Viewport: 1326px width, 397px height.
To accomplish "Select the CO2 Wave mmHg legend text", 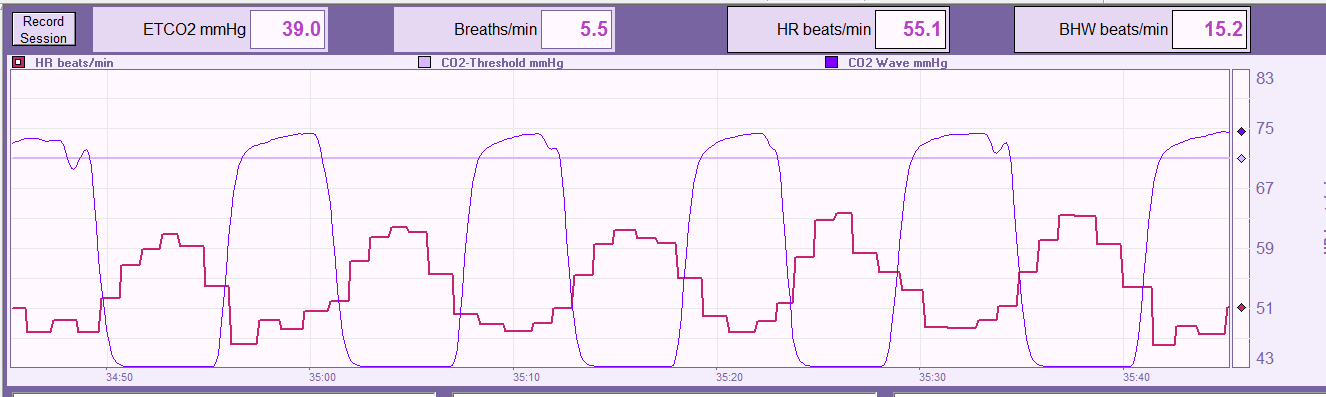I will [x=897, y=62].
